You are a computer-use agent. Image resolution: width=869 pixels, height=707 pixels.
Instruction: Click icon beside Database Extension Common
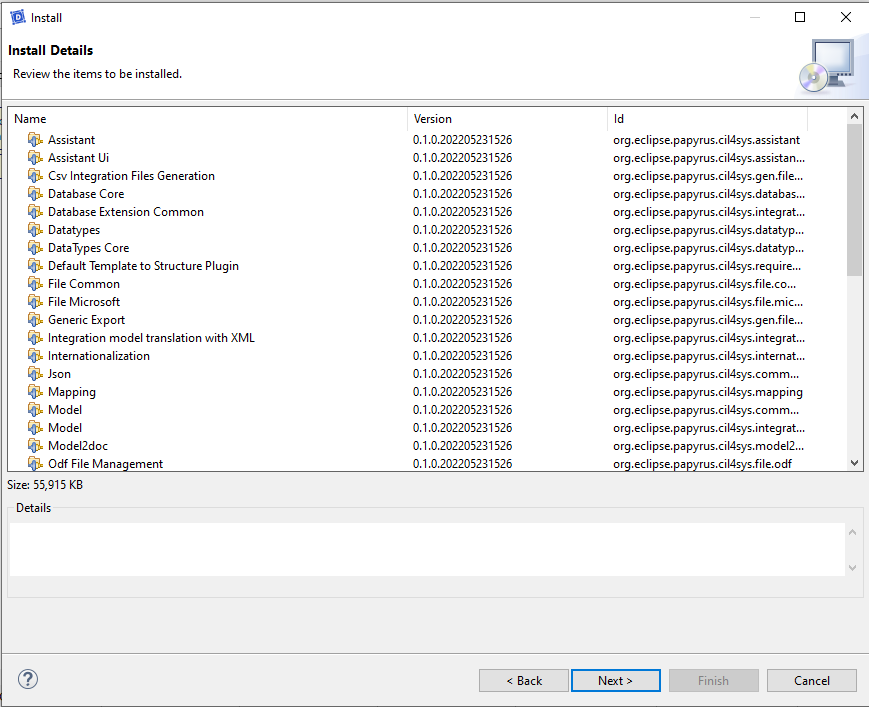point(35,212)
